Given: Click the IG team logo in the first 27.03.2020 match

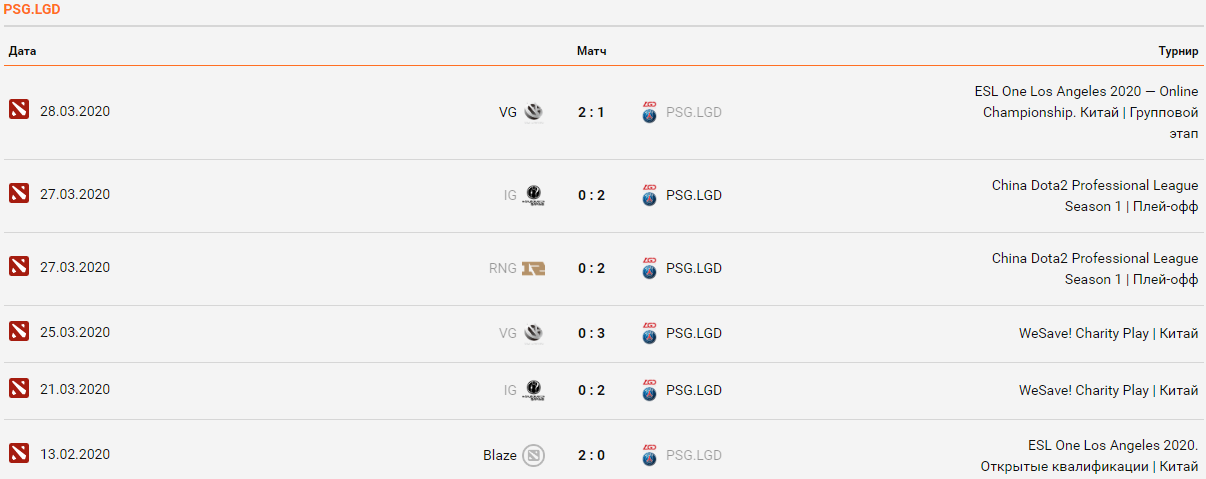Looking at the screenshot, I should 534,195.
